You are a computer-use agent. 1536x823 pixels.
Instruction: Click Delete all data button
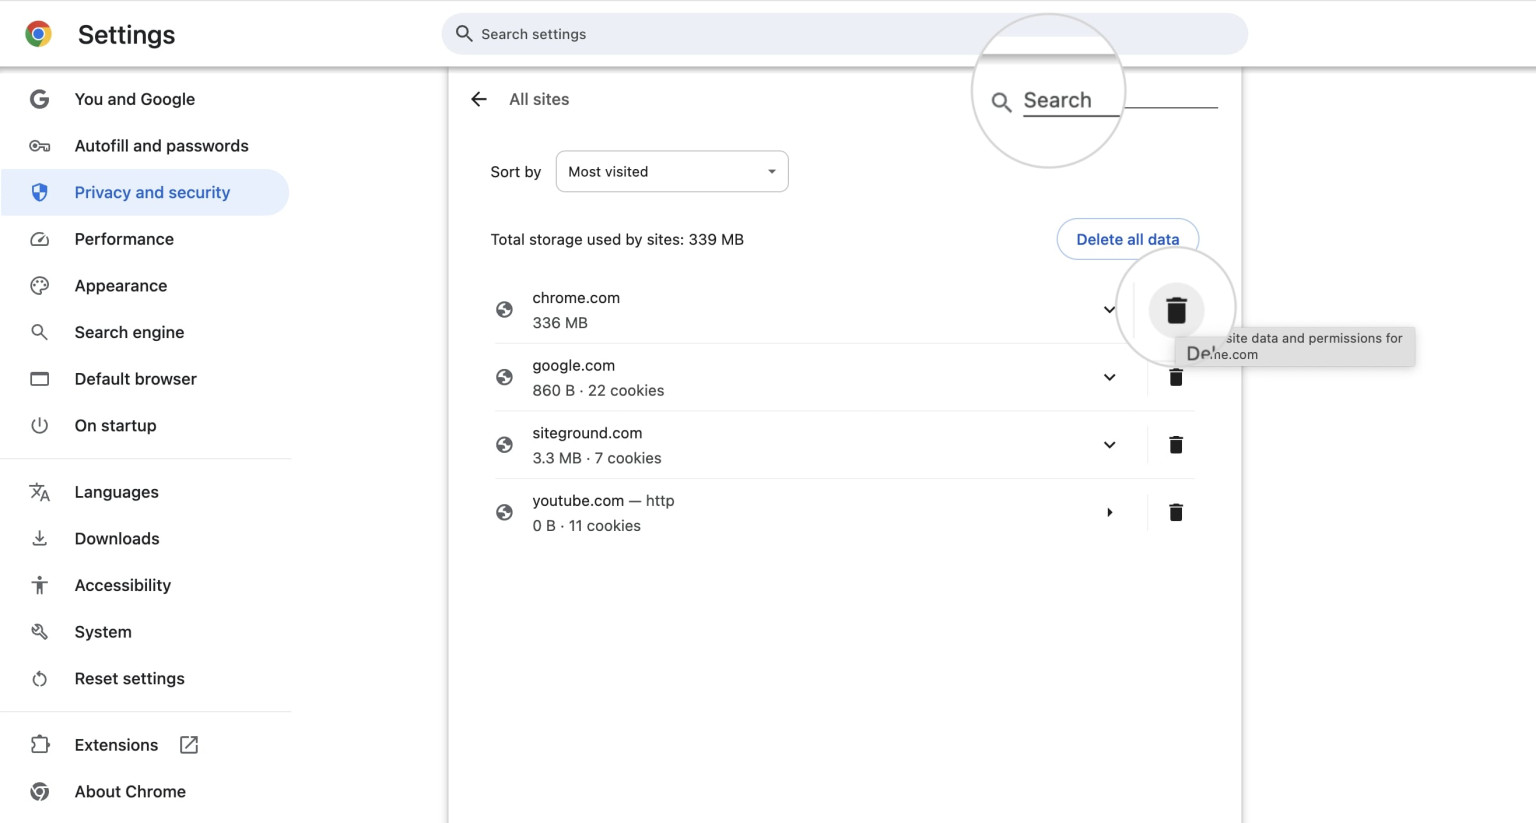pyautogui.click(x=1128, y=239)
